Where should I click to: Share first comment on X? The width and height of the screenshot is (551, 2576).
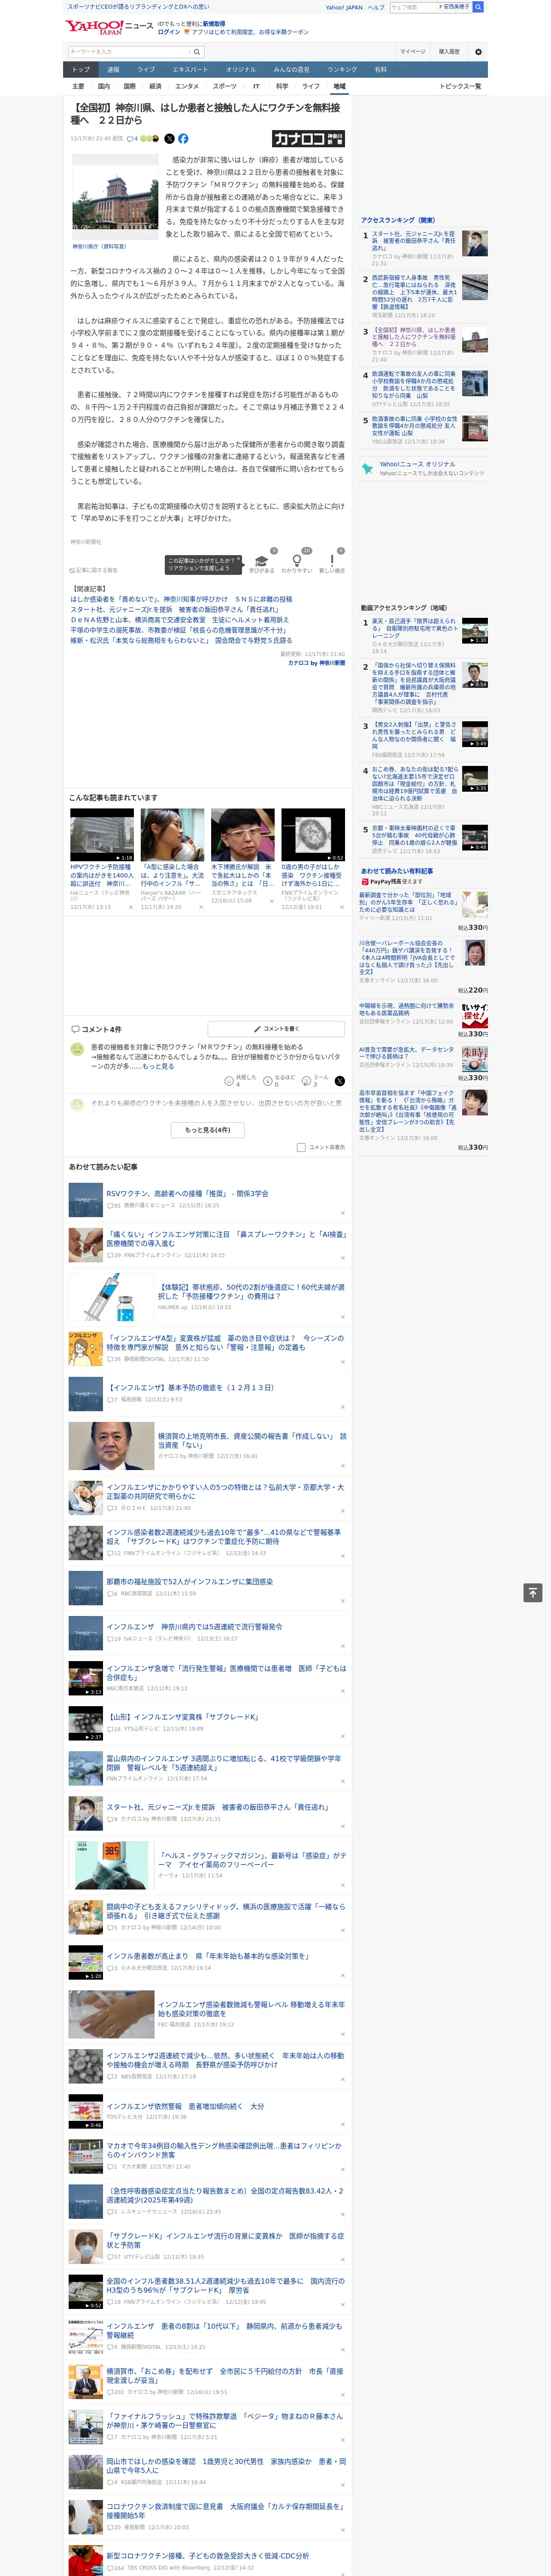(339, 1081)
